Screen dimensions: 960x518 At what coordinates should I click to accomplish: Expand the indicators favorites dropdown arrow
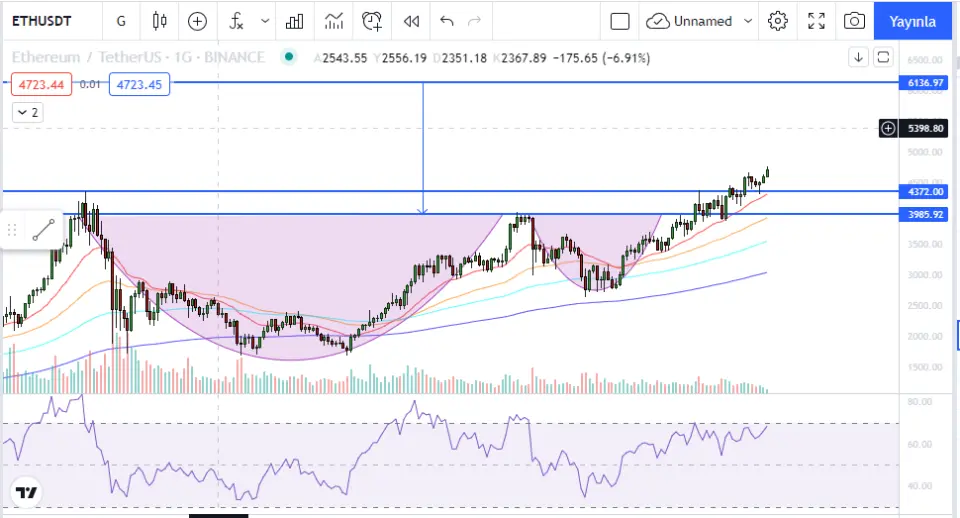pyautogui.click(x=265, y=21)
